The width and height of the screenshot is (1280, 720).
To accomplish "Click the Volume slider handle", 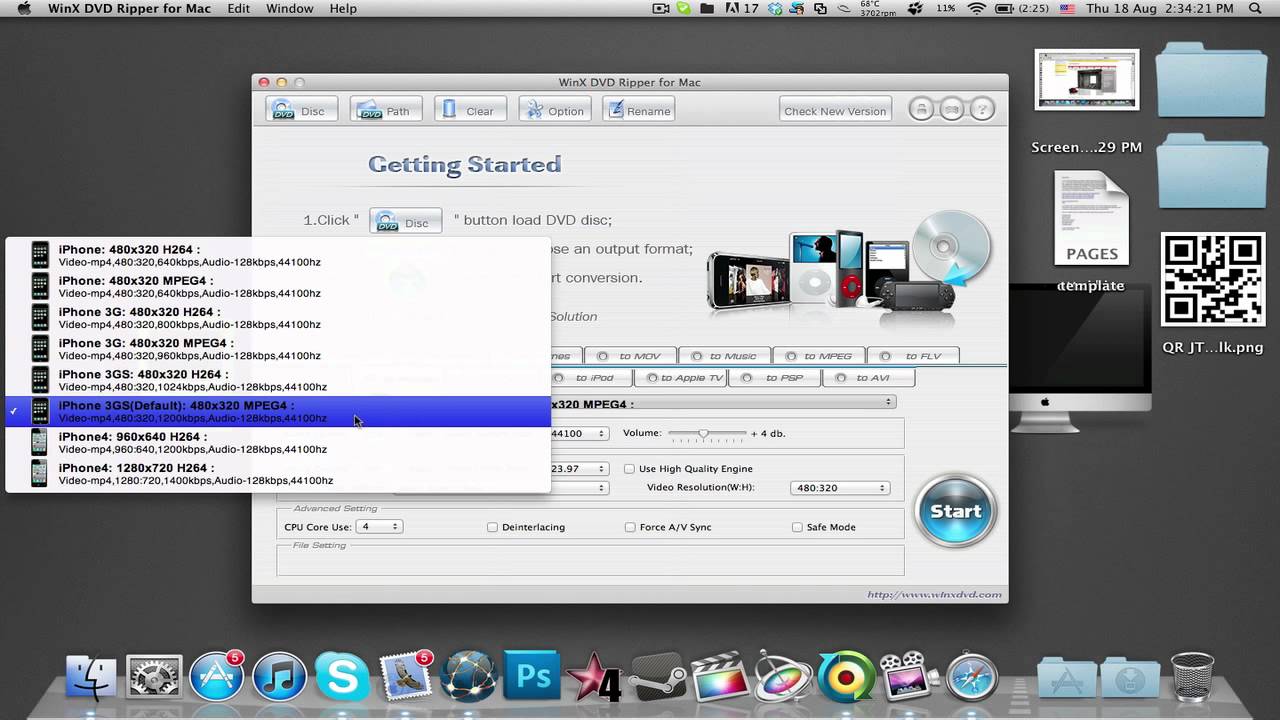I will point(704,433).
